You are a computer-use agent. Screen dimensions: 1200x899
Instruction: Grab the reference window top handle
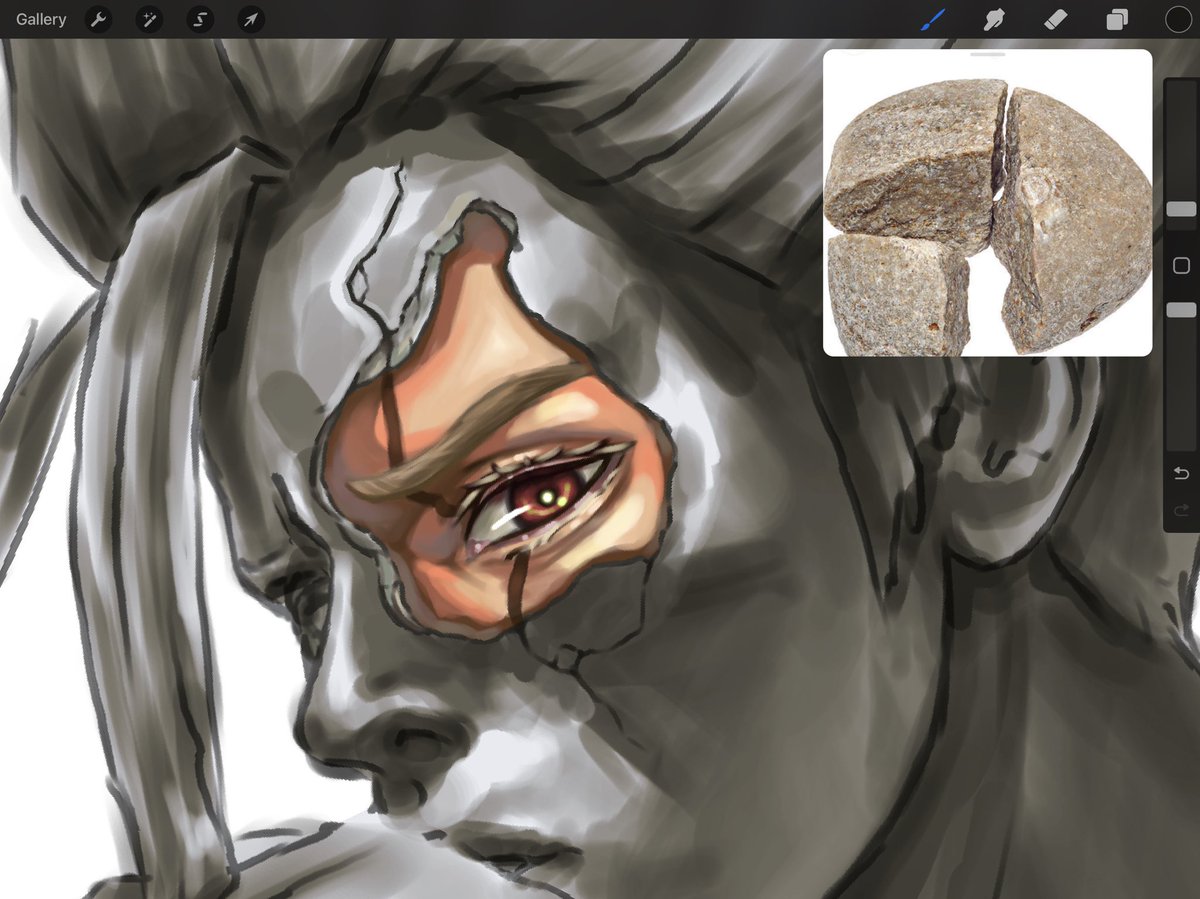pos(987,54)
